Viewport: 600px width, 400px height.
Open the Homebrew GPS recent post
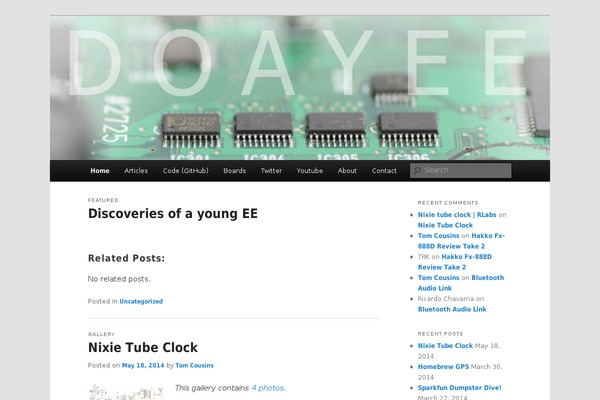[443, 367]
